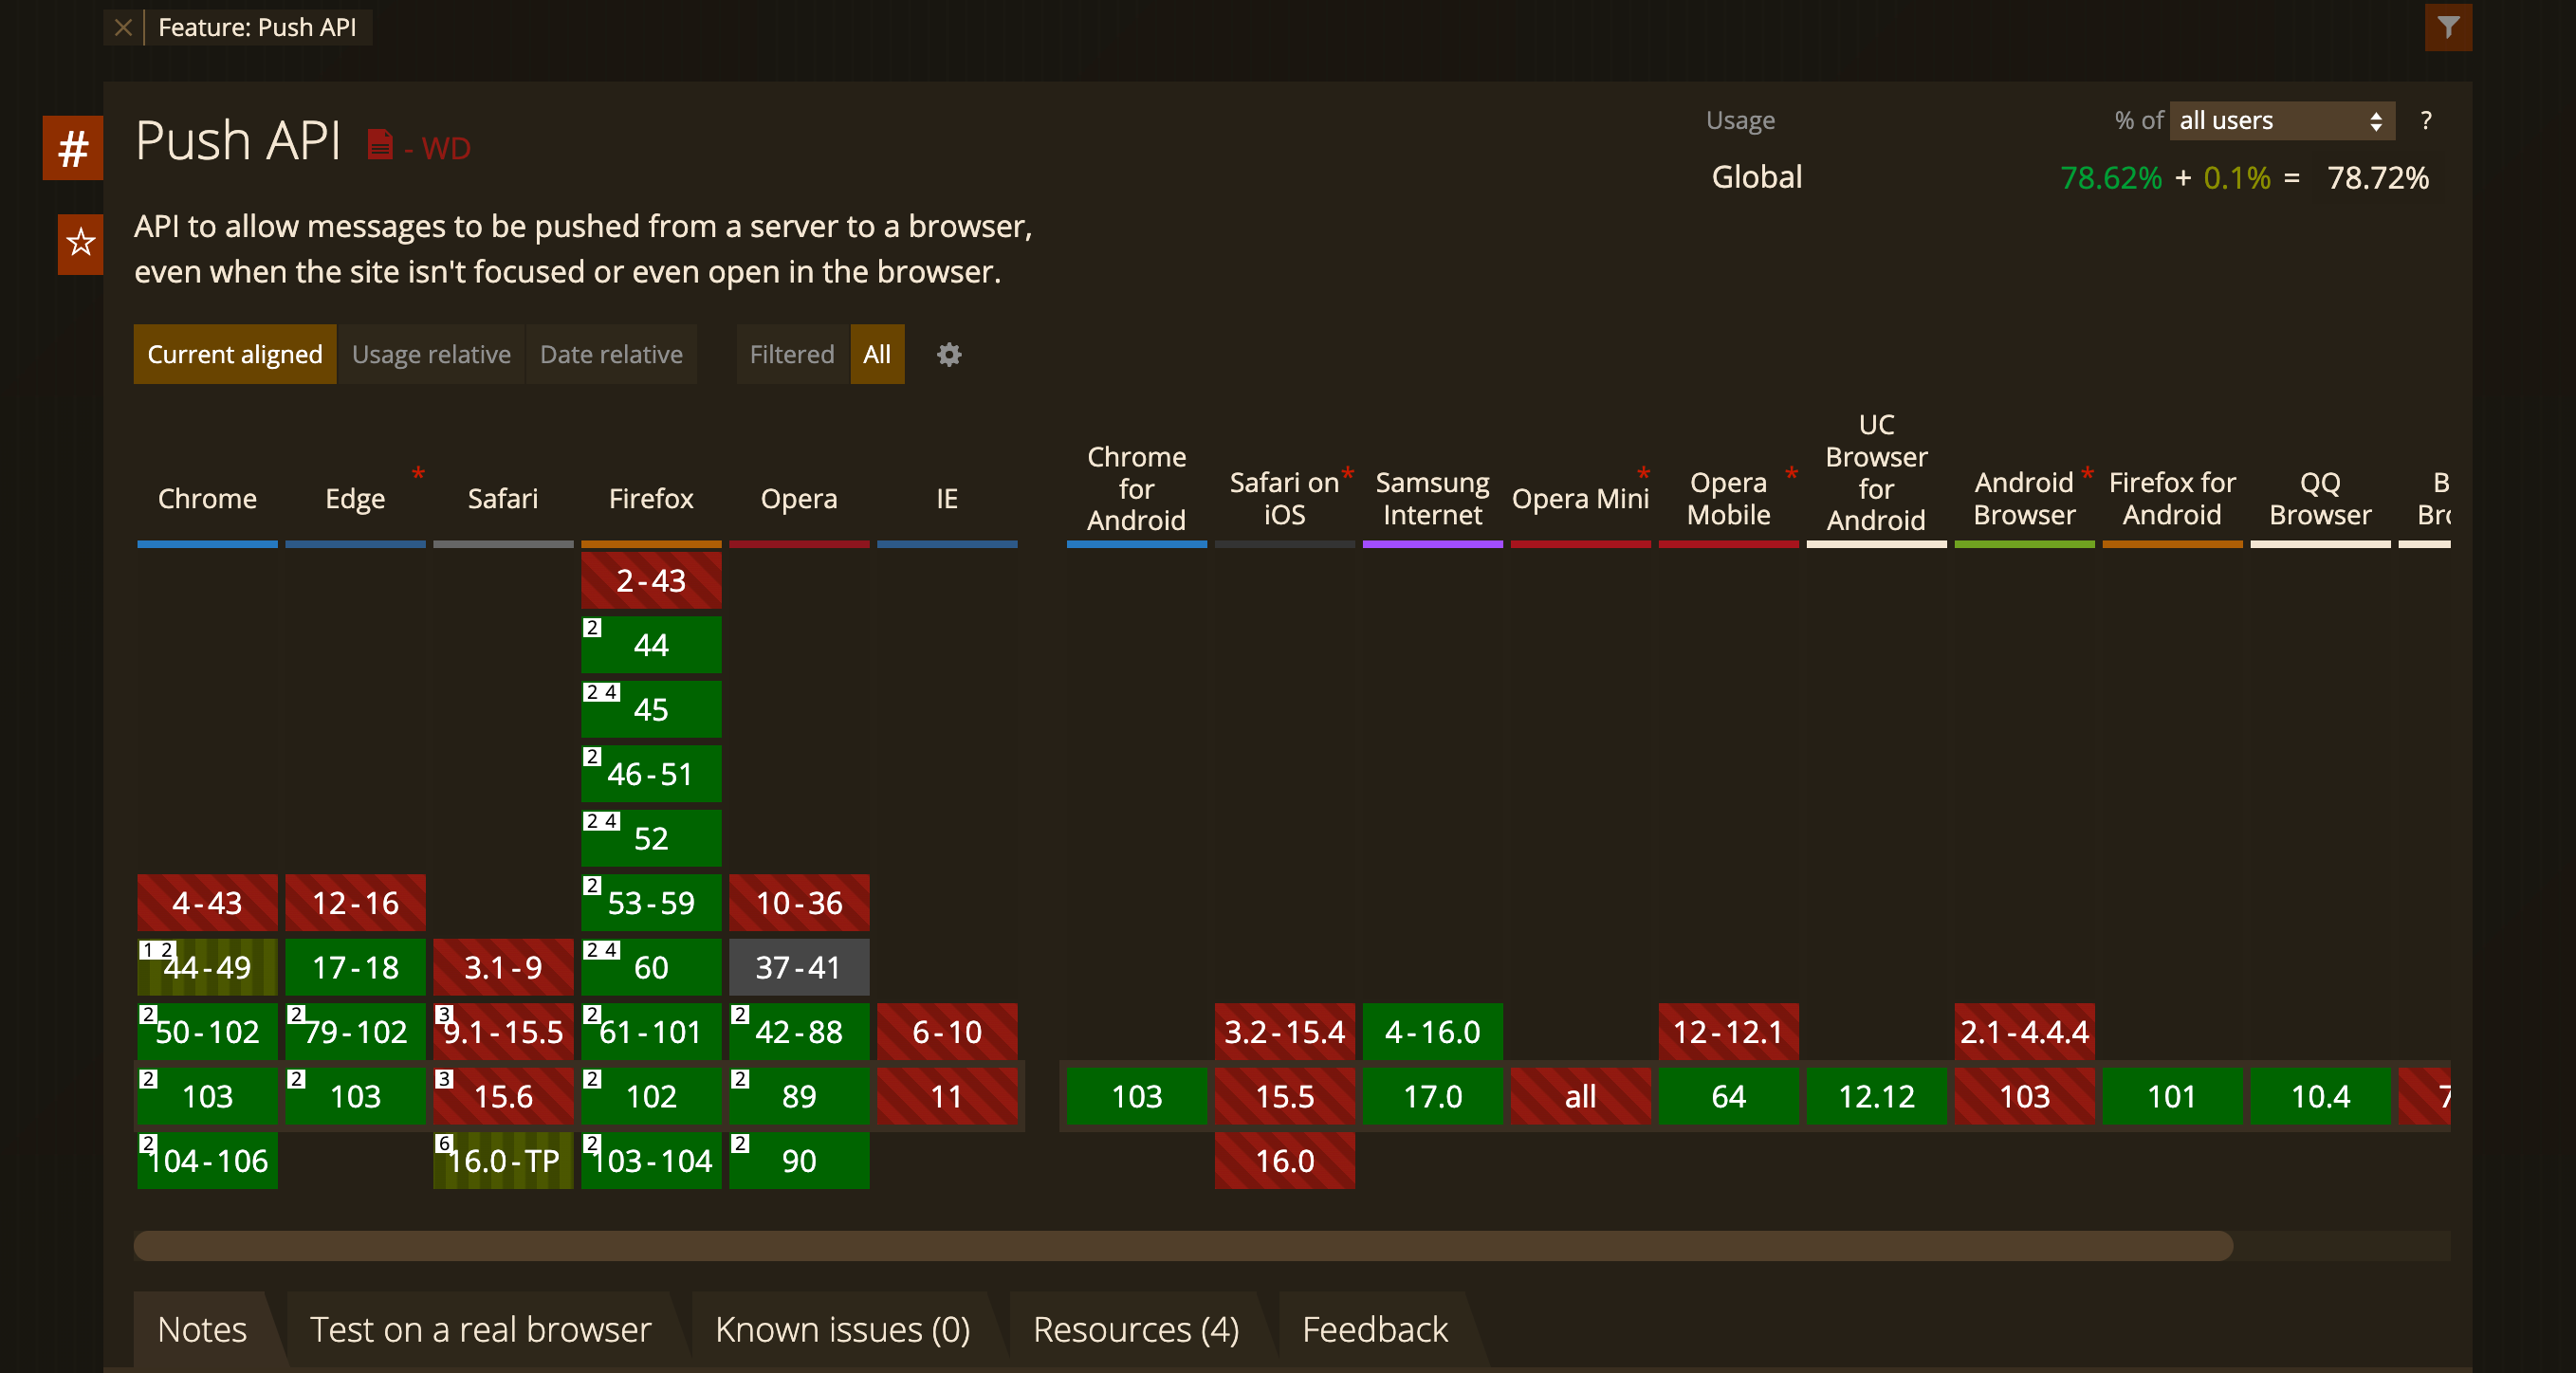Click the hash permalink icon
This screenshot has width=2576, height=1373.
[72, 149]
